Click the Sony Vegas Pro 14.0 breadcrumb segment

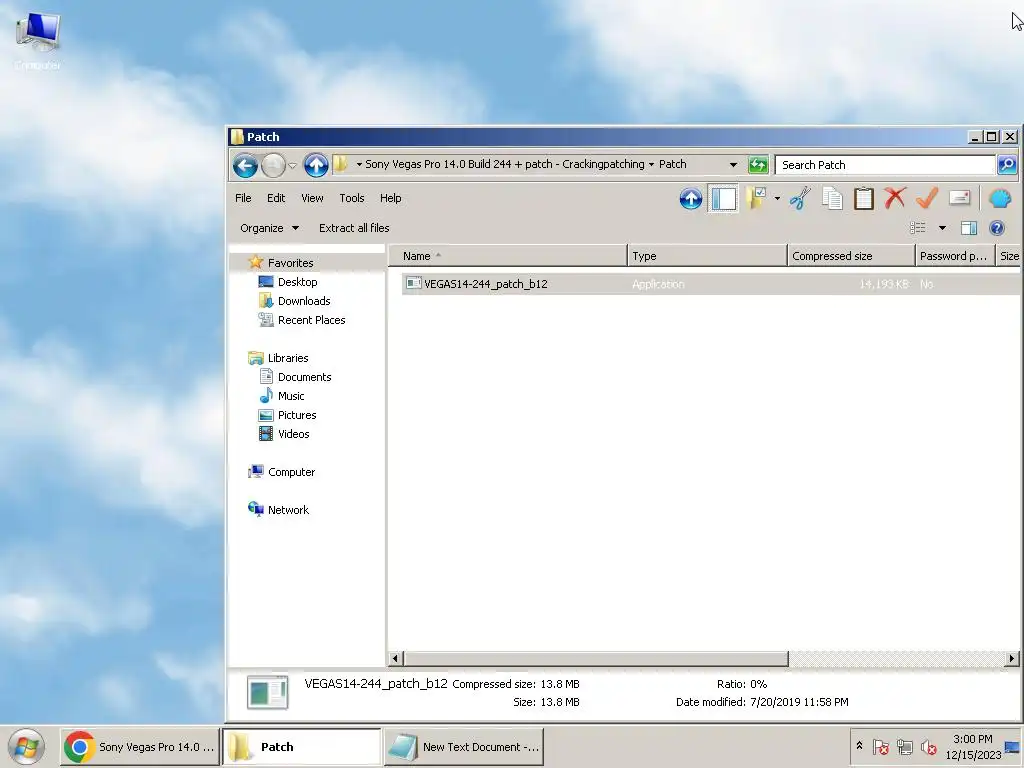click(x=504, y=165)
